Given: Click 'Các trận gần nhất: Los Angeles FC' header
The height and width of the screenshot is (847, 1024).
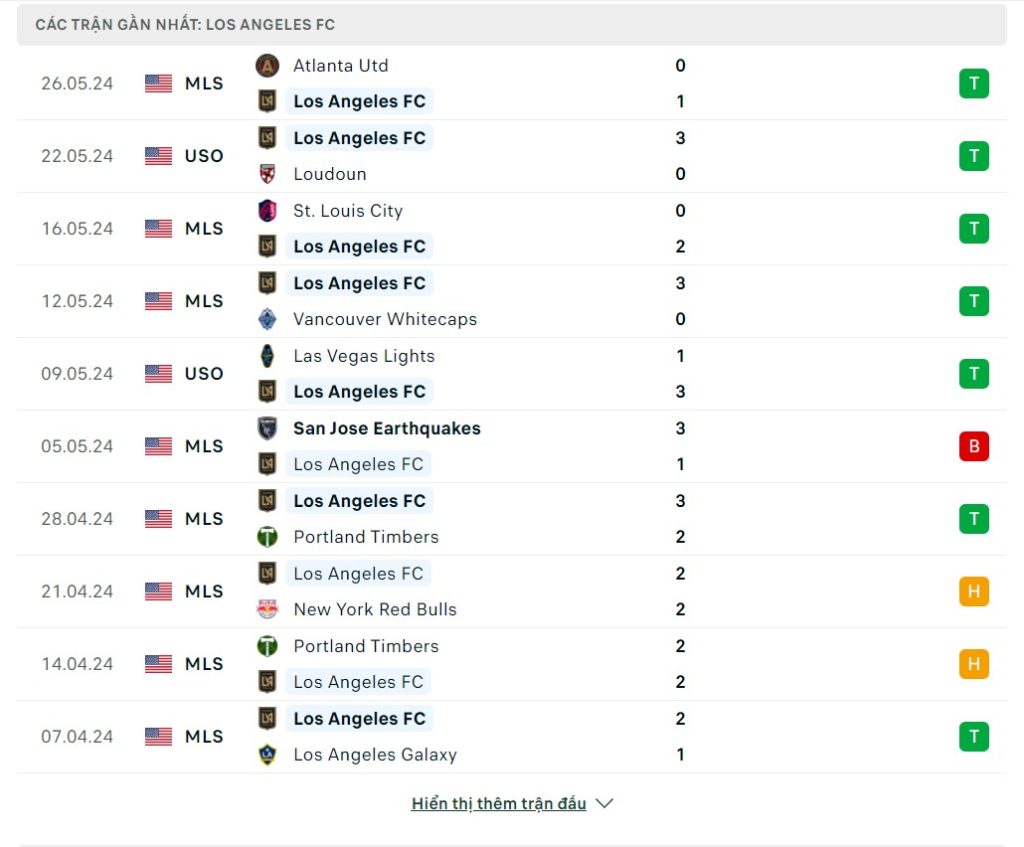Looking at the screenshot, I should [x=185, y=24].
